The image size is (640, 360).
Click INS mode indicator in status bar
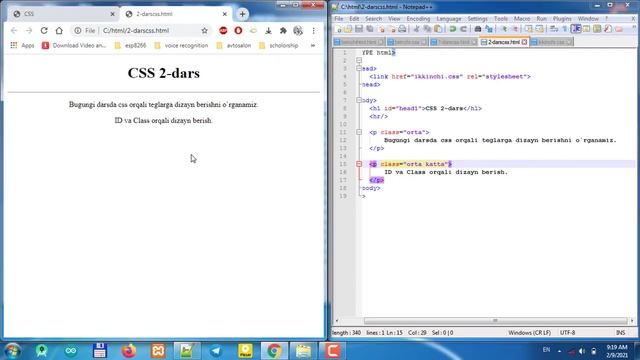(x=620, y=333)
